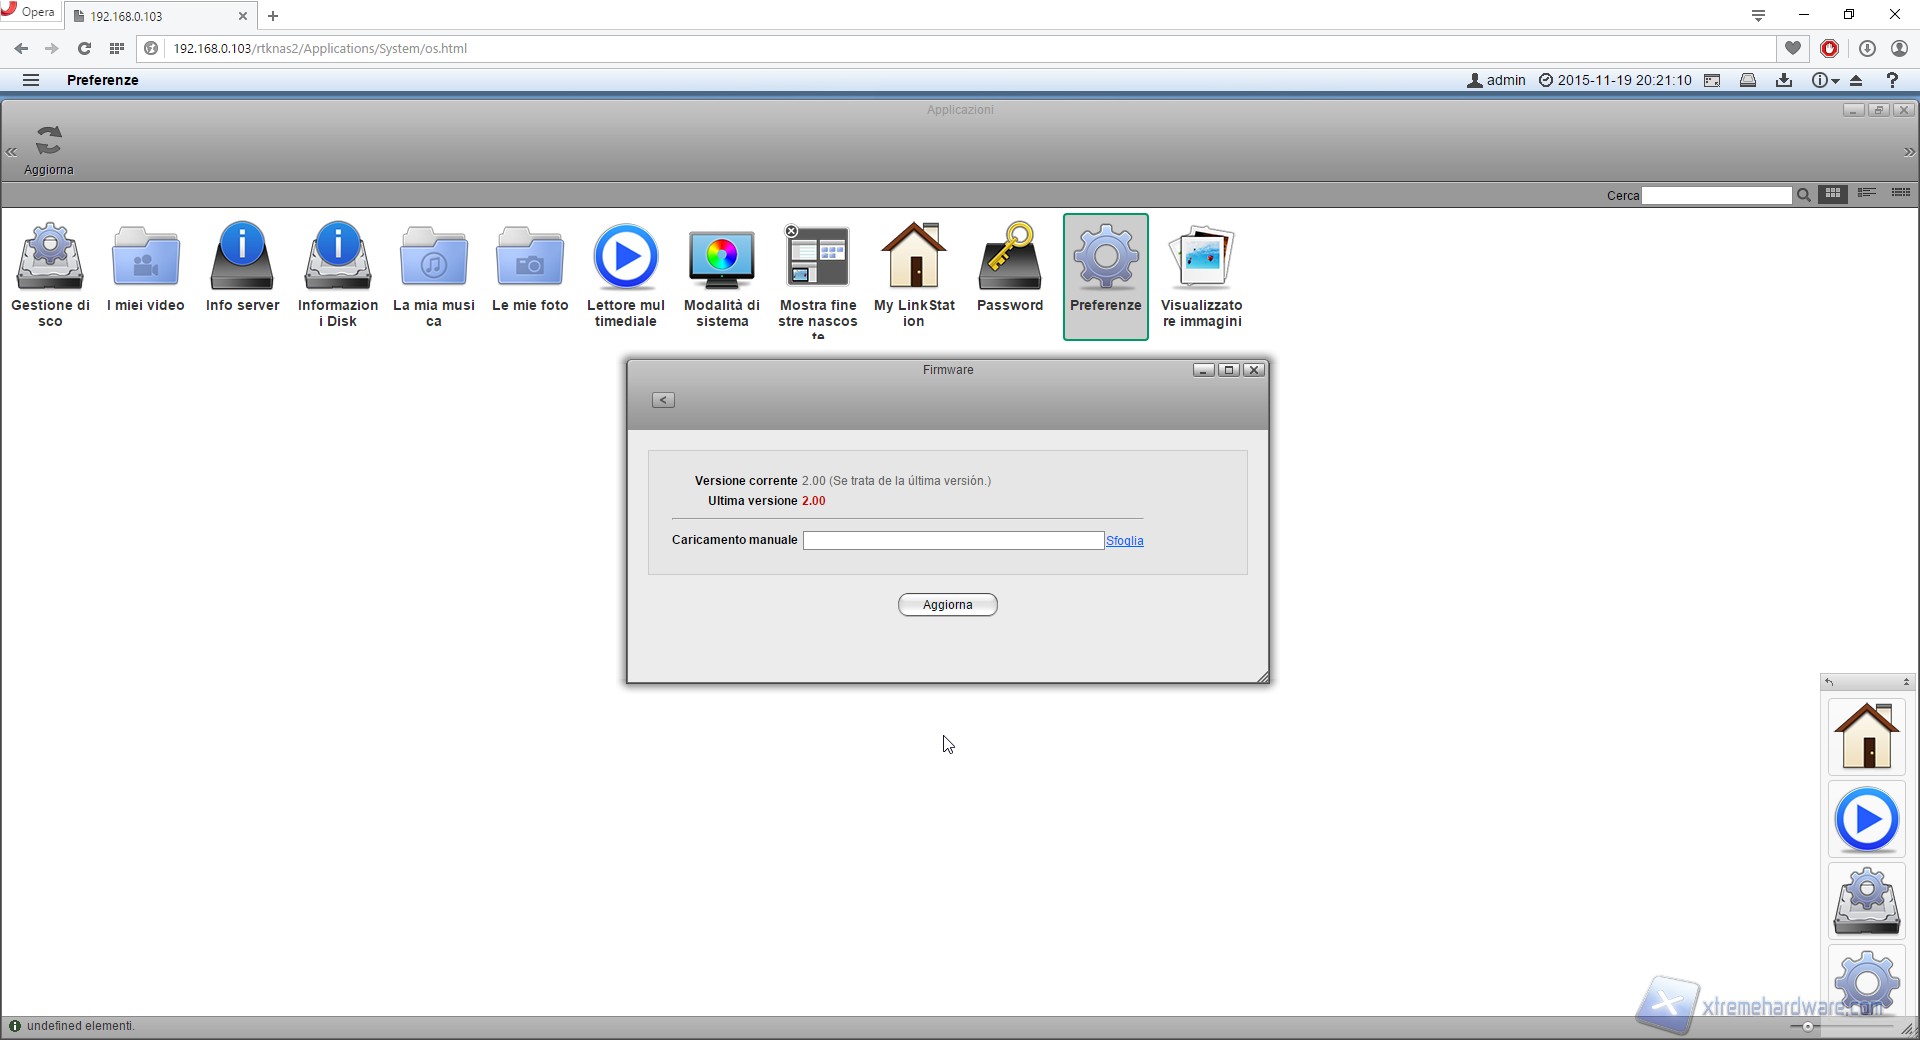Launch Lettore multimediale player
Viewport: 1920px width, 1040px height.
[x=626, y=258]
